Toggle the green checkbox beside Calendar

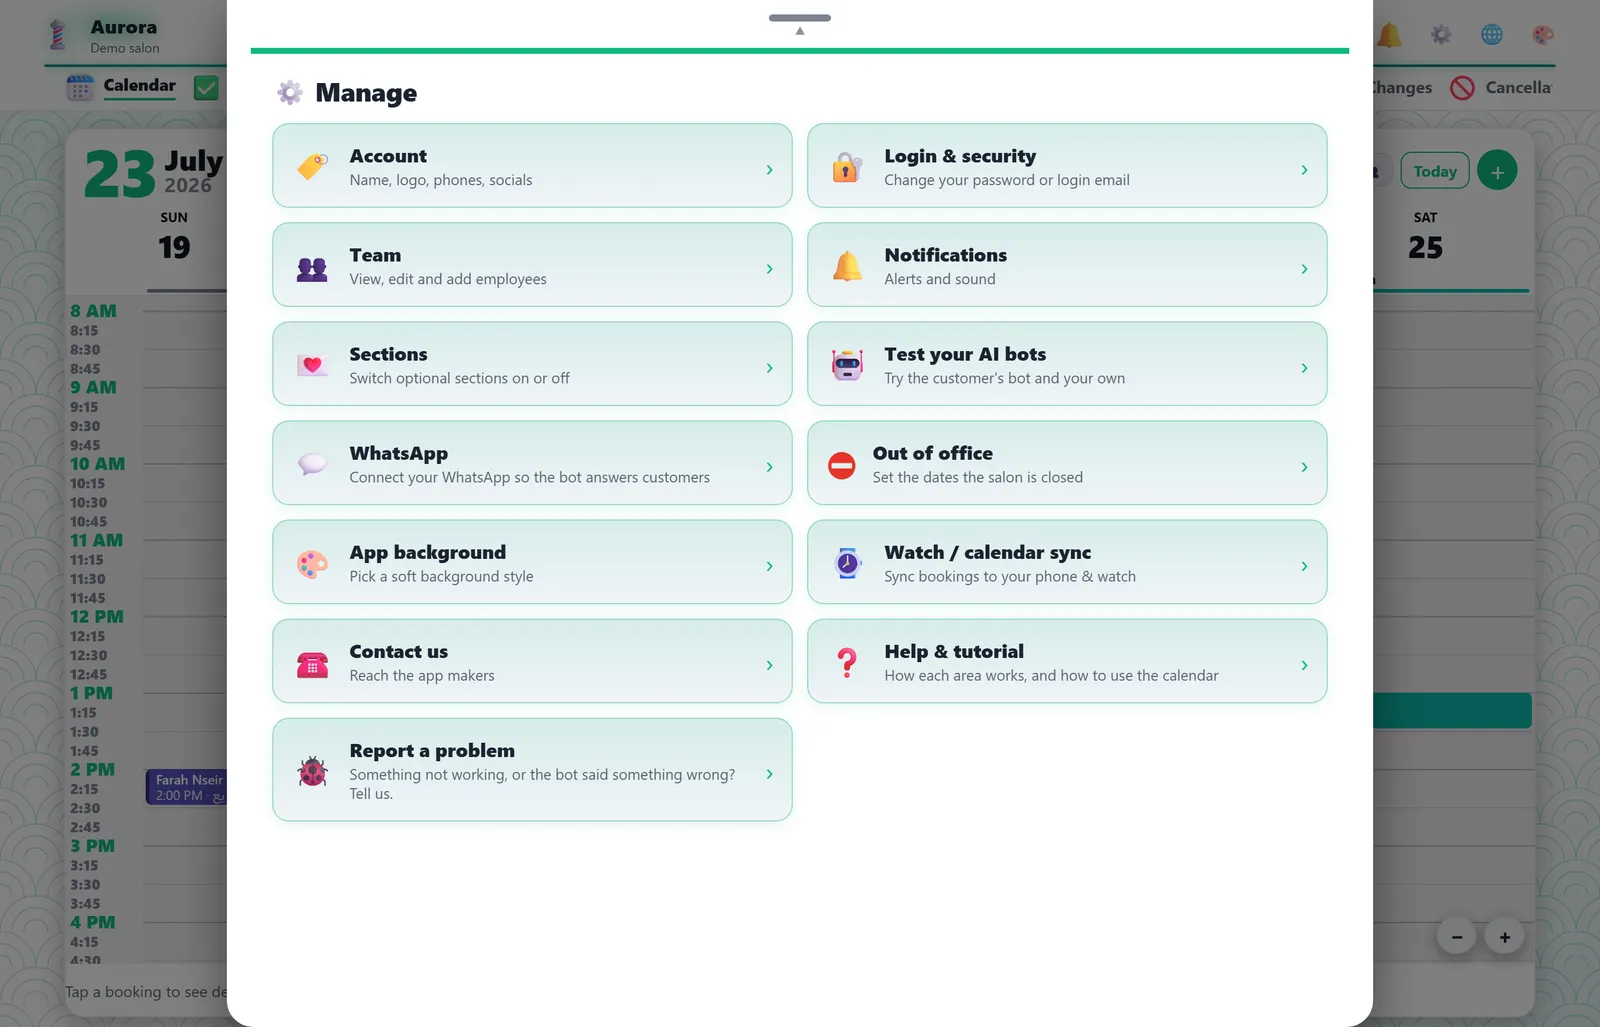pos(206,88)
